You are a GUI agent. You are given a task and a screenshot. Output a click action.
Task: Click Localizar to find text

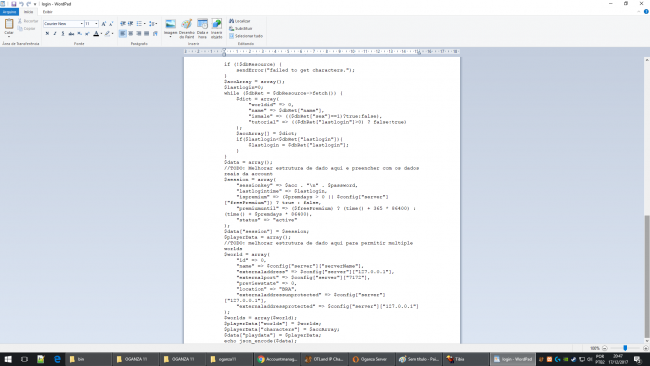[240, 21]
